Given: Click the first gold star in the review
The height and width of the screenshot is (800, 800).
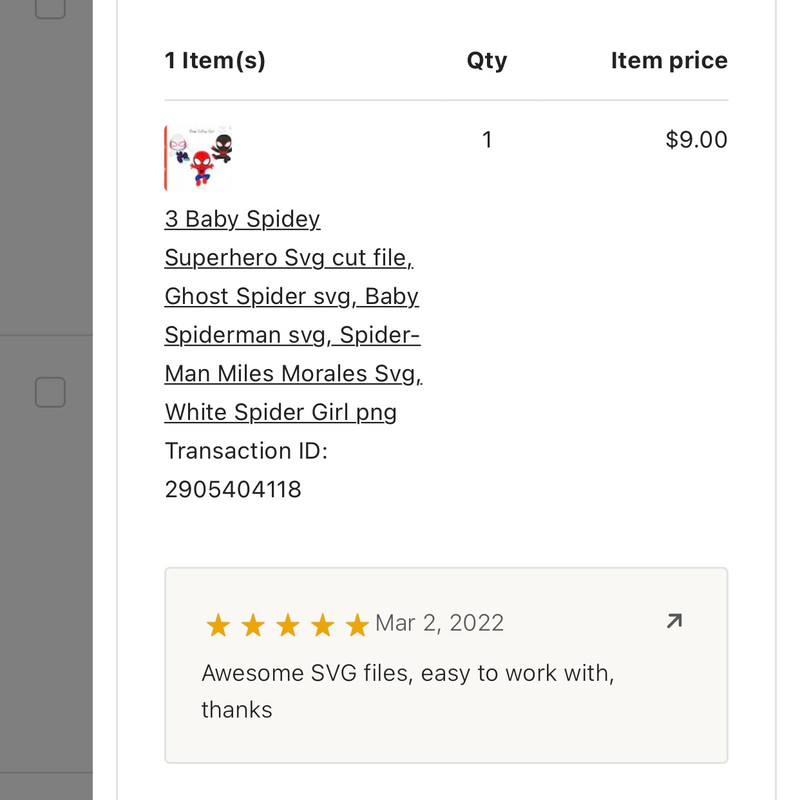Looking at the screenshot, I should [219, 625].
